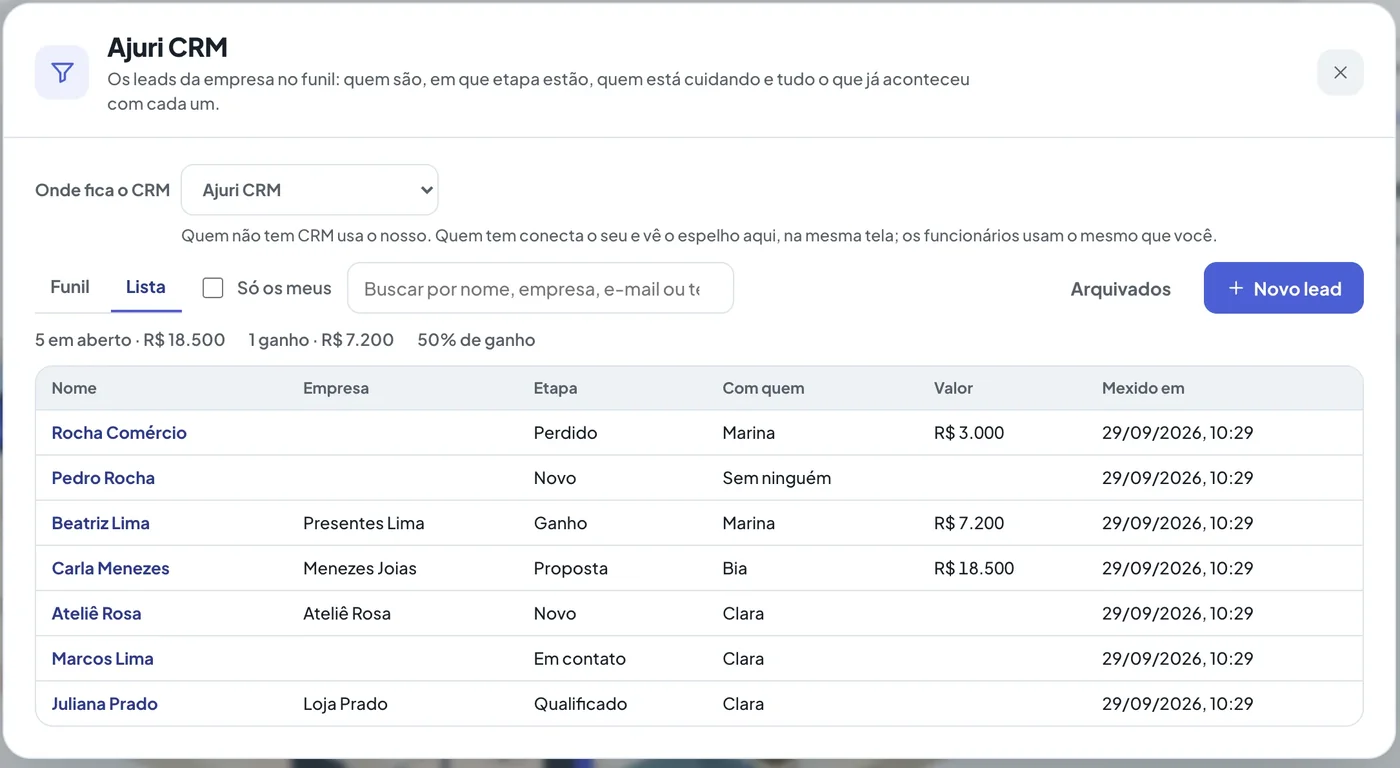Screen dimensions: 1400x768
Task: Click the R$ 3.000 value cell
Action: coord(969,433)
